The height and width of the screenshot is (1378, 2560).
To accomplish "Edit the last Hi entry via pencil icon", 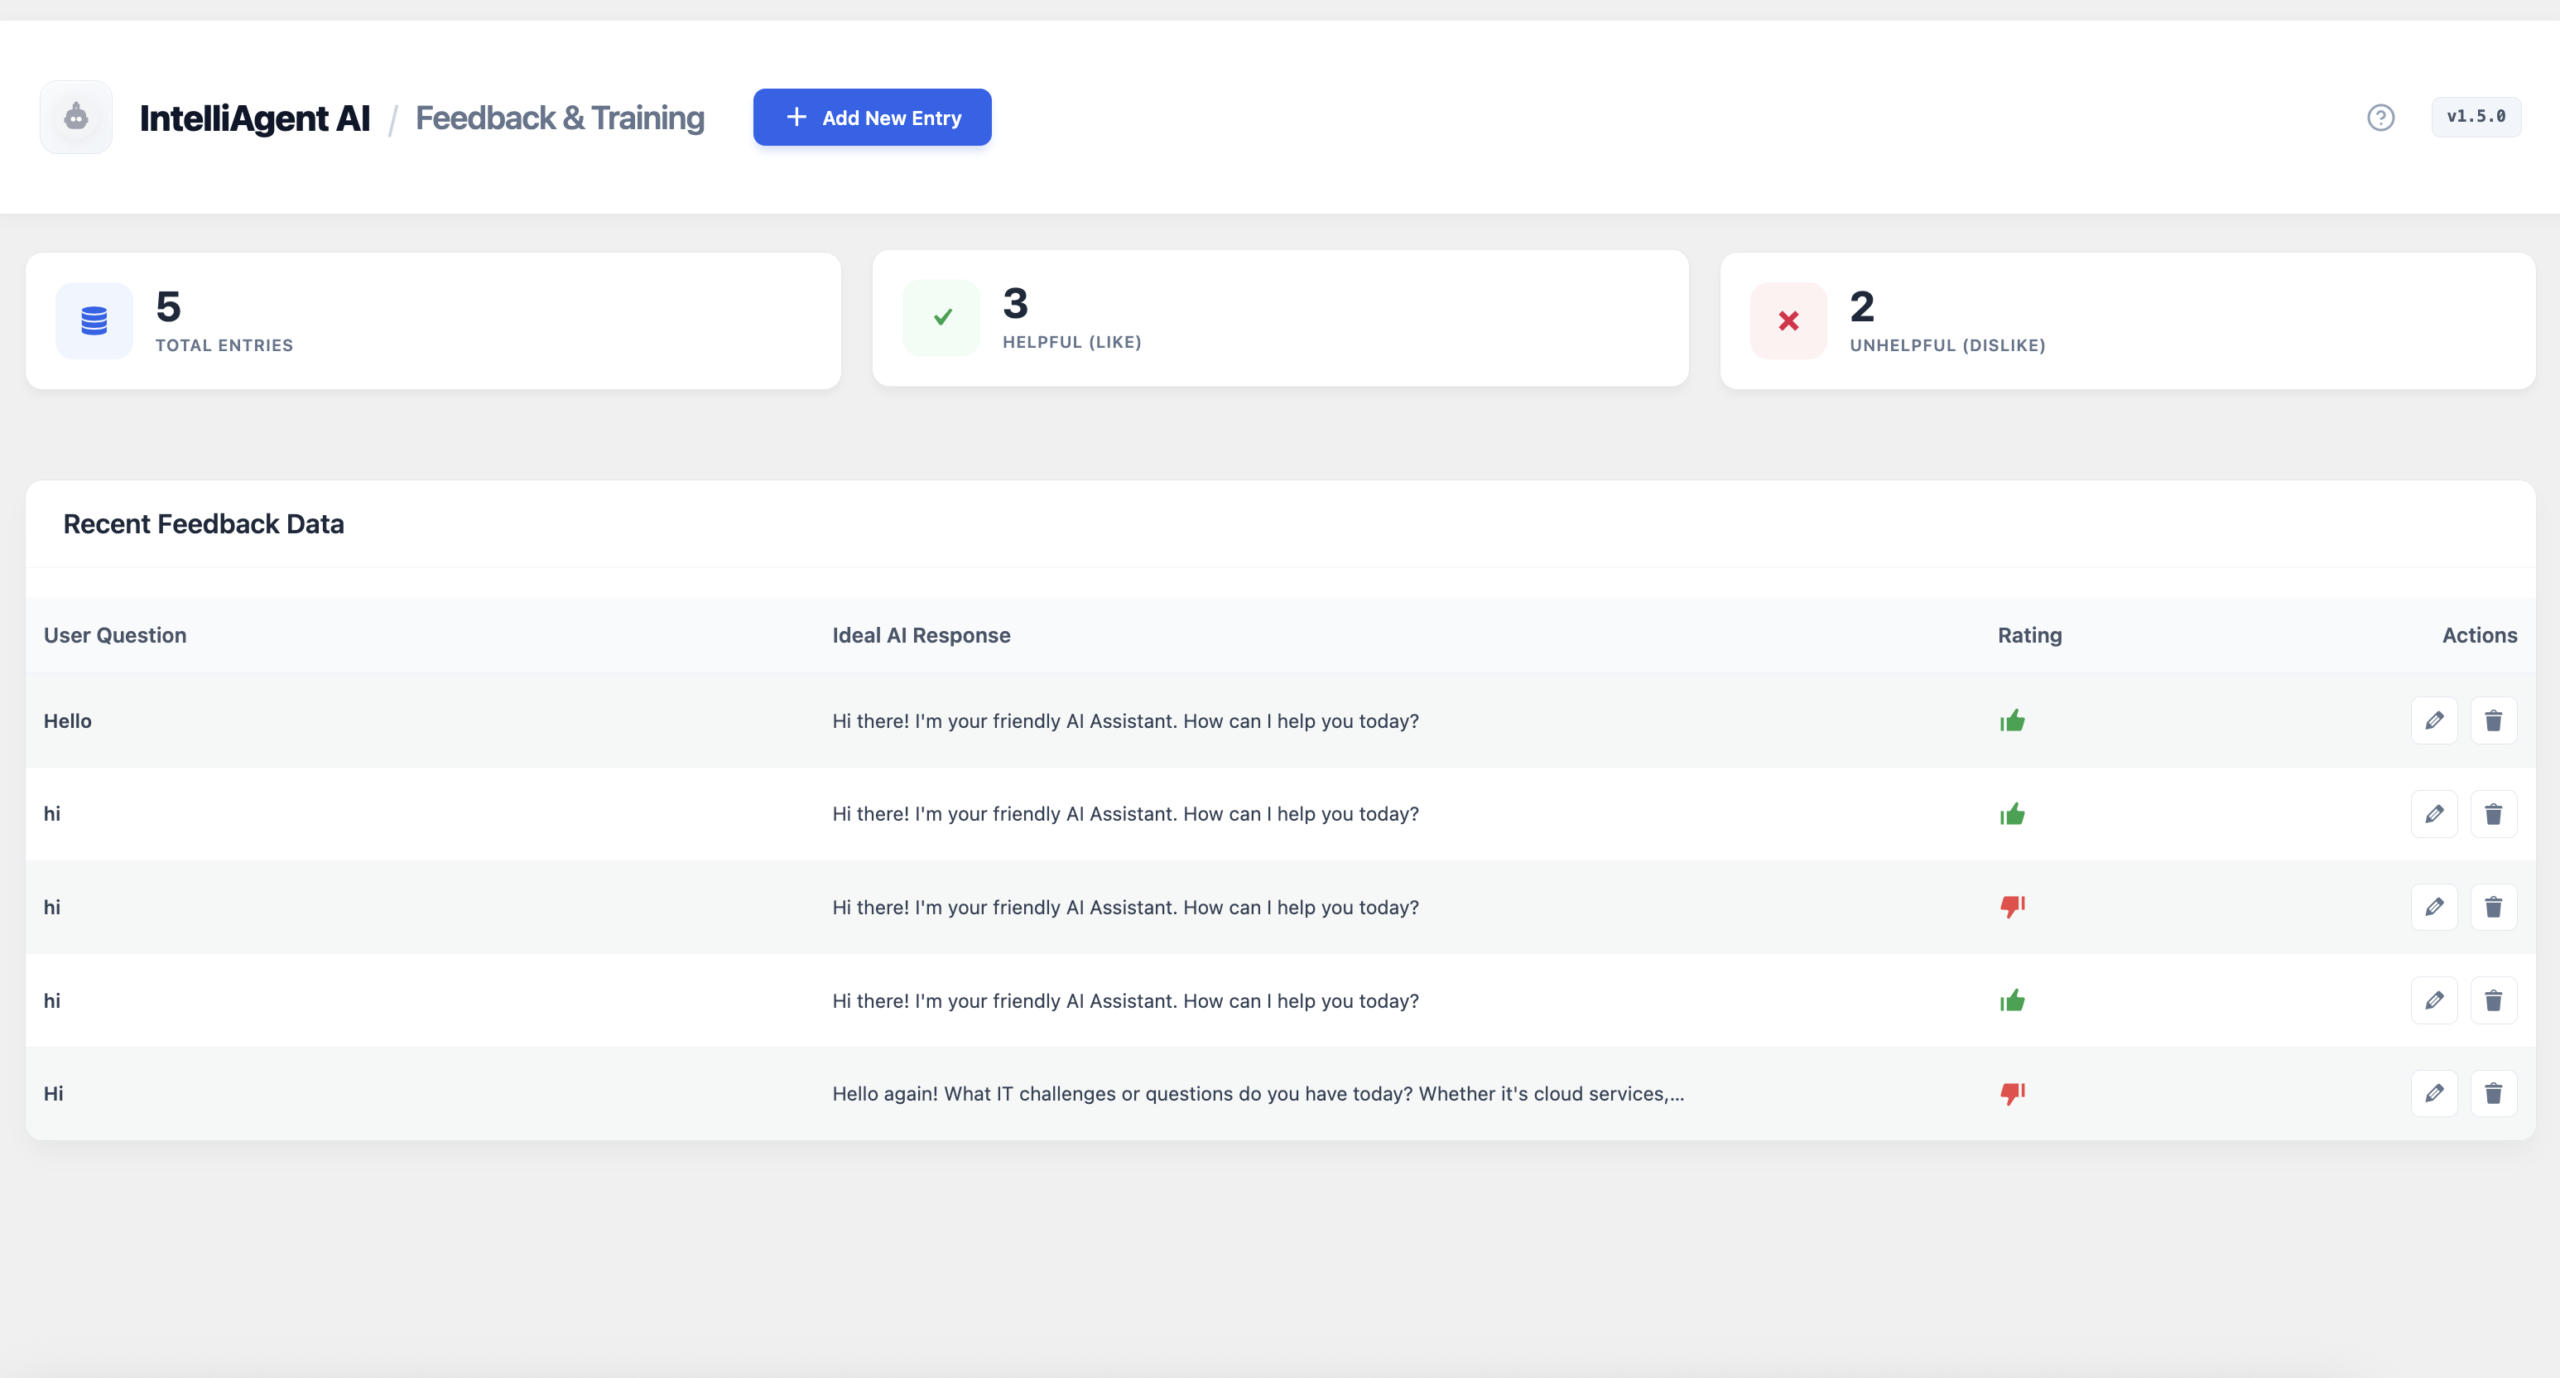I will pos(2435,1093).
